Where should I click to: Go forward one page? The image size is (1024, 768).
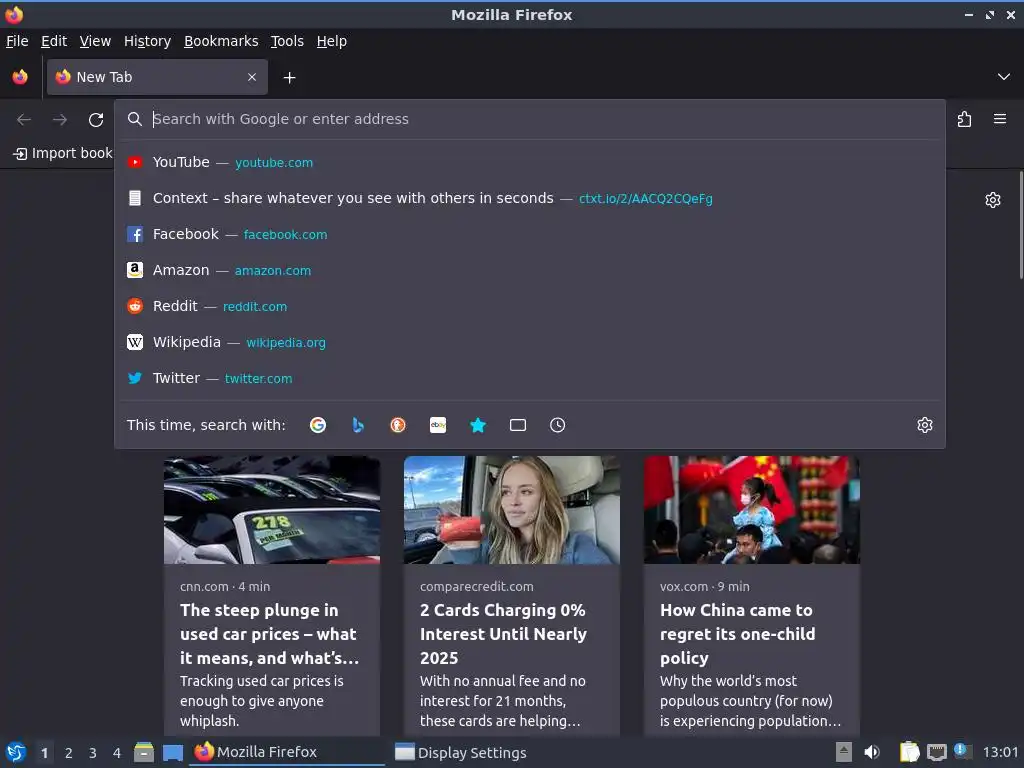[60, 120]
